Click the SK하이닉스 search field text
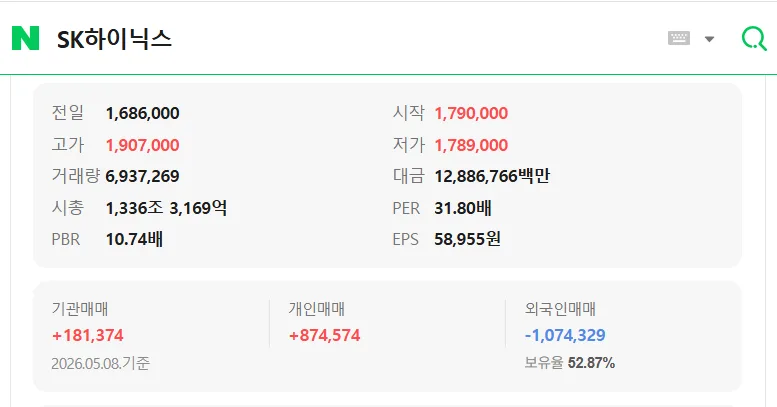The width and height of the screenshot is (777, 407). pos(114,39)
